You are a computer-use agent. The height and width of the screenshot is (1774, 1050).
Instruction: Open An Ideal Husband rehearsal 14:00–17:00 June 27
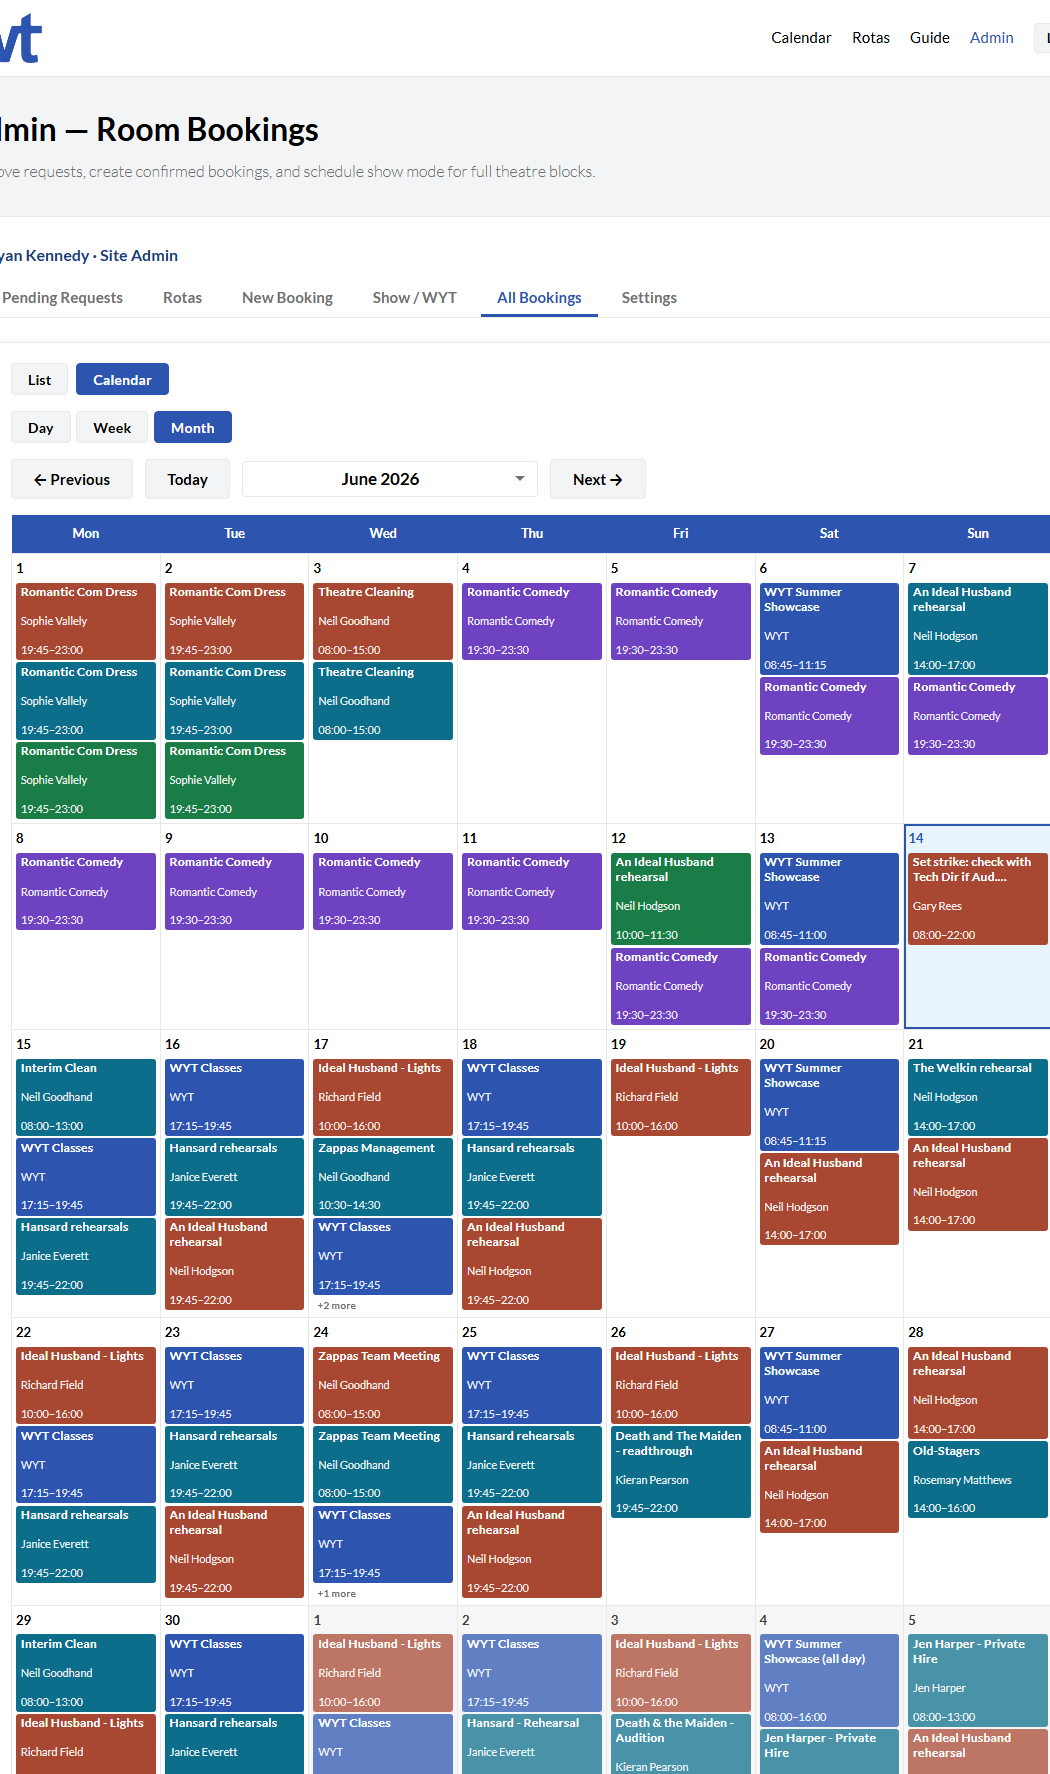(x=829, y=1487)
